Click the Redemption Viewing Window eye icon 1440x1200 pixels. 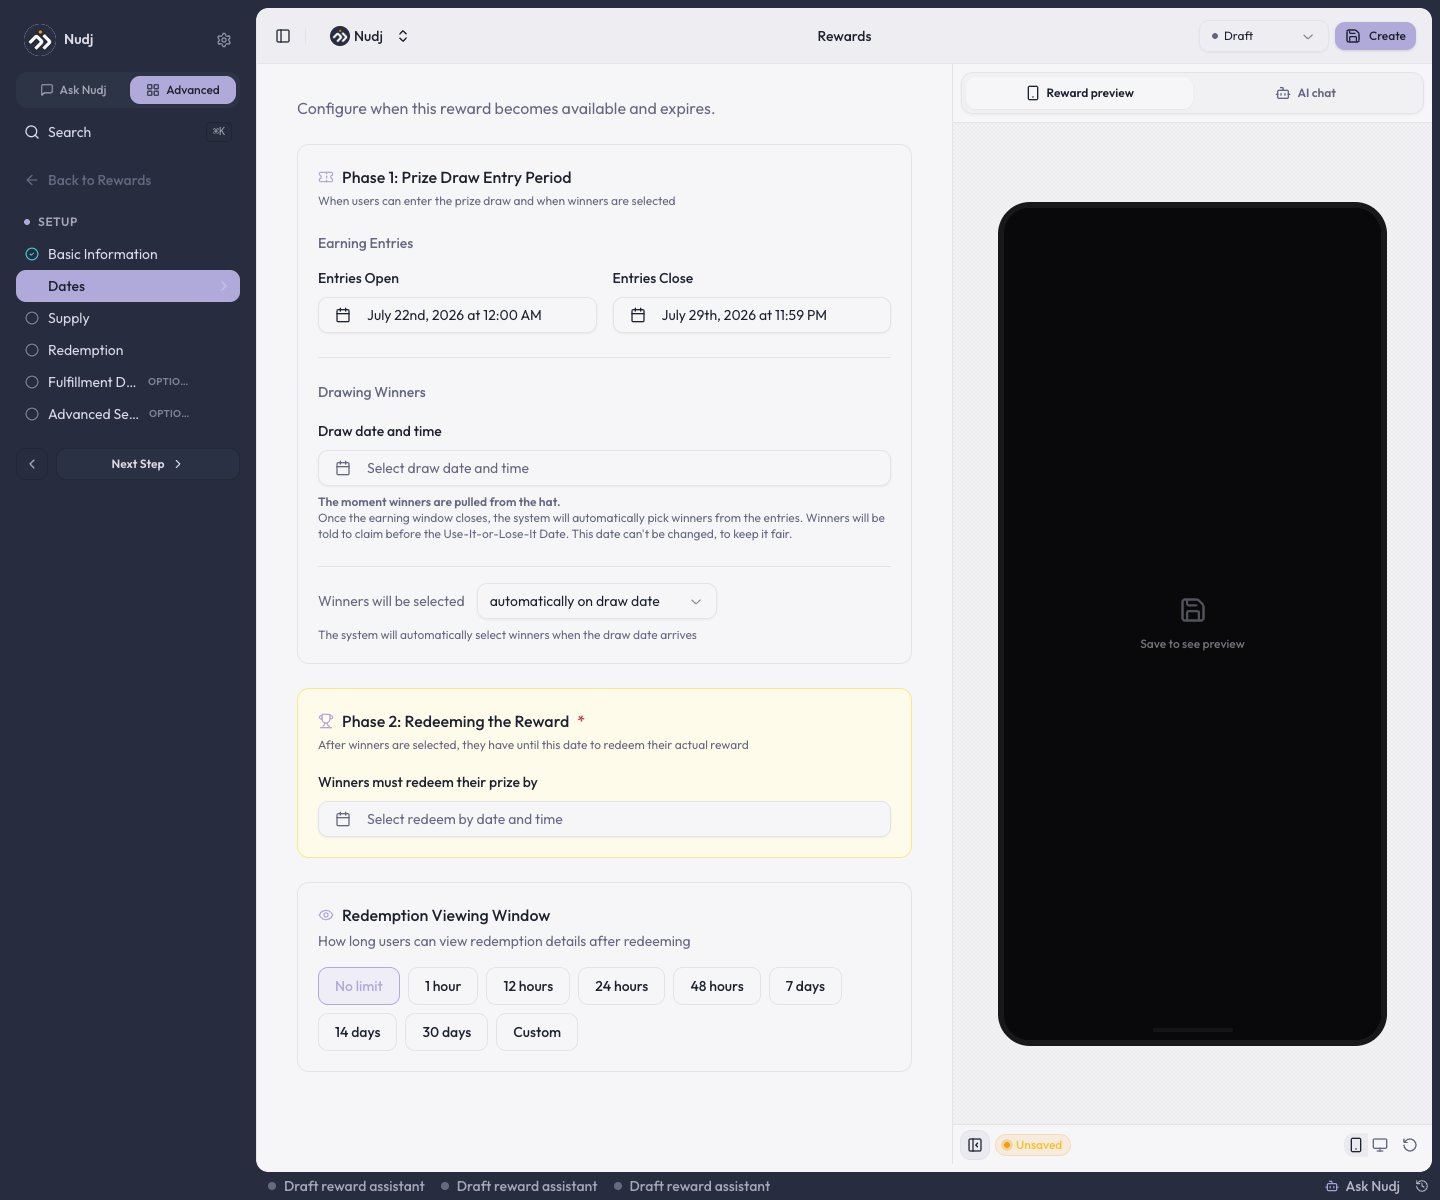click(x=326, y=915)
